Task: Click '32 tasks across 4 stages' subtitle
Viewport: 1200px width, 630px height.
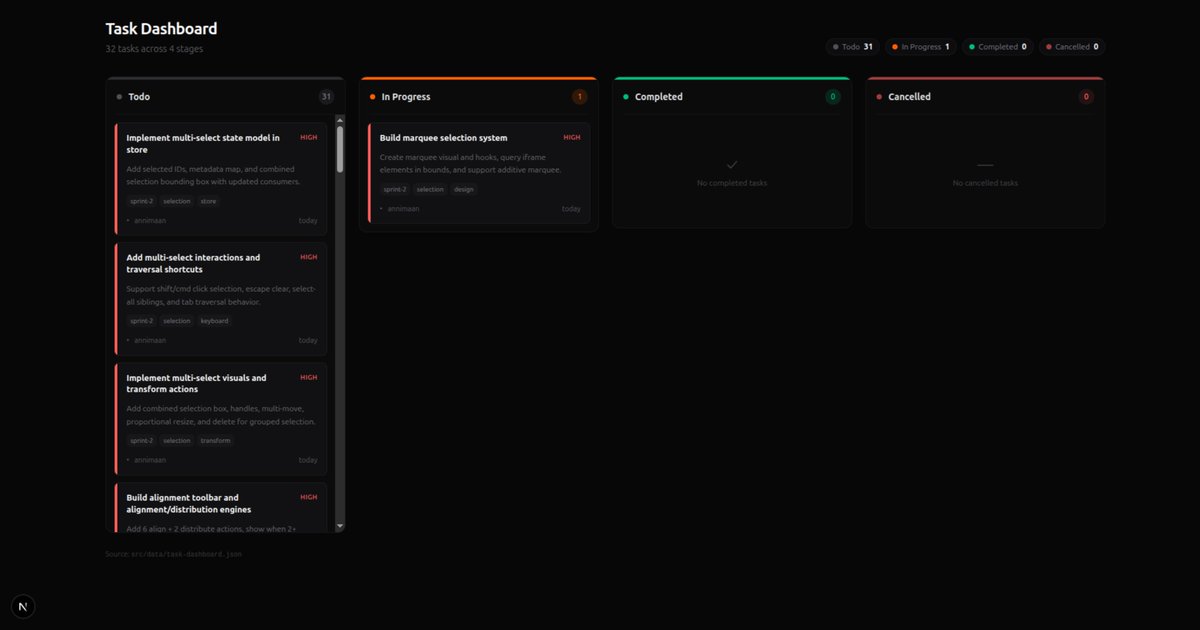Action: click(x=154, y=49)
